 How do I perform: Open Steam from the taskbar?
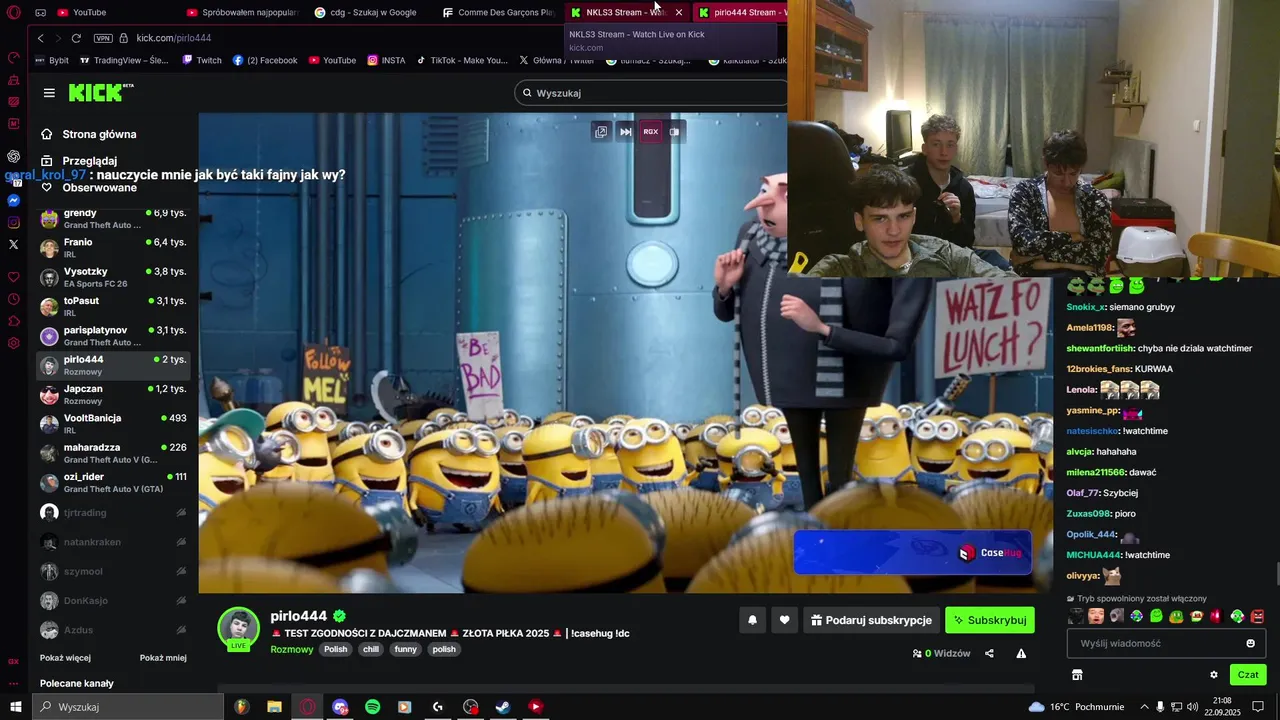pyautogui.click(x=503, y=707)
